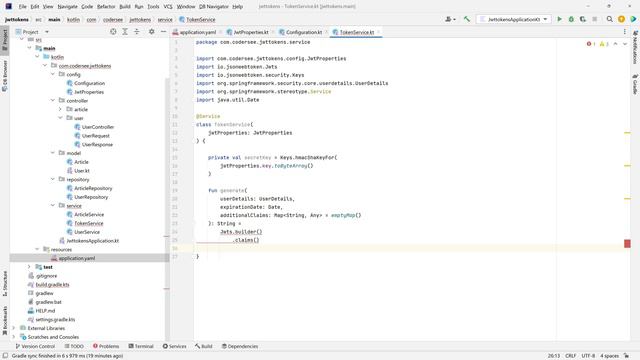Click the Debug bug icon

coord(571,19)
